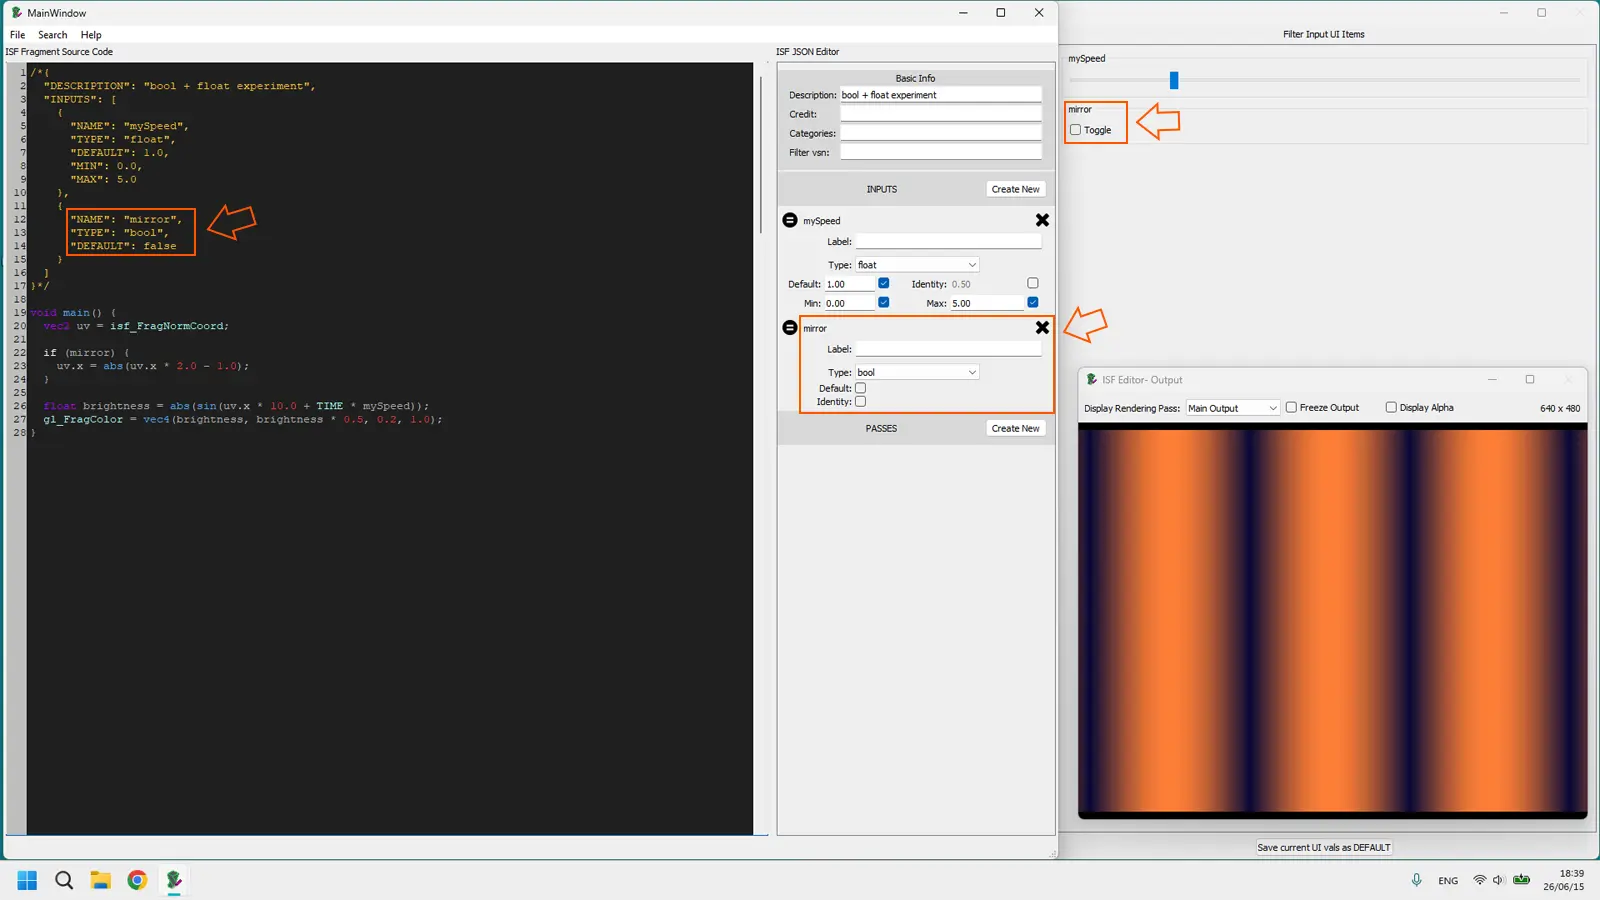The image size is (1600, 900).
Task: Click the "if (mirror)" code line
Action: pos(86,352)
